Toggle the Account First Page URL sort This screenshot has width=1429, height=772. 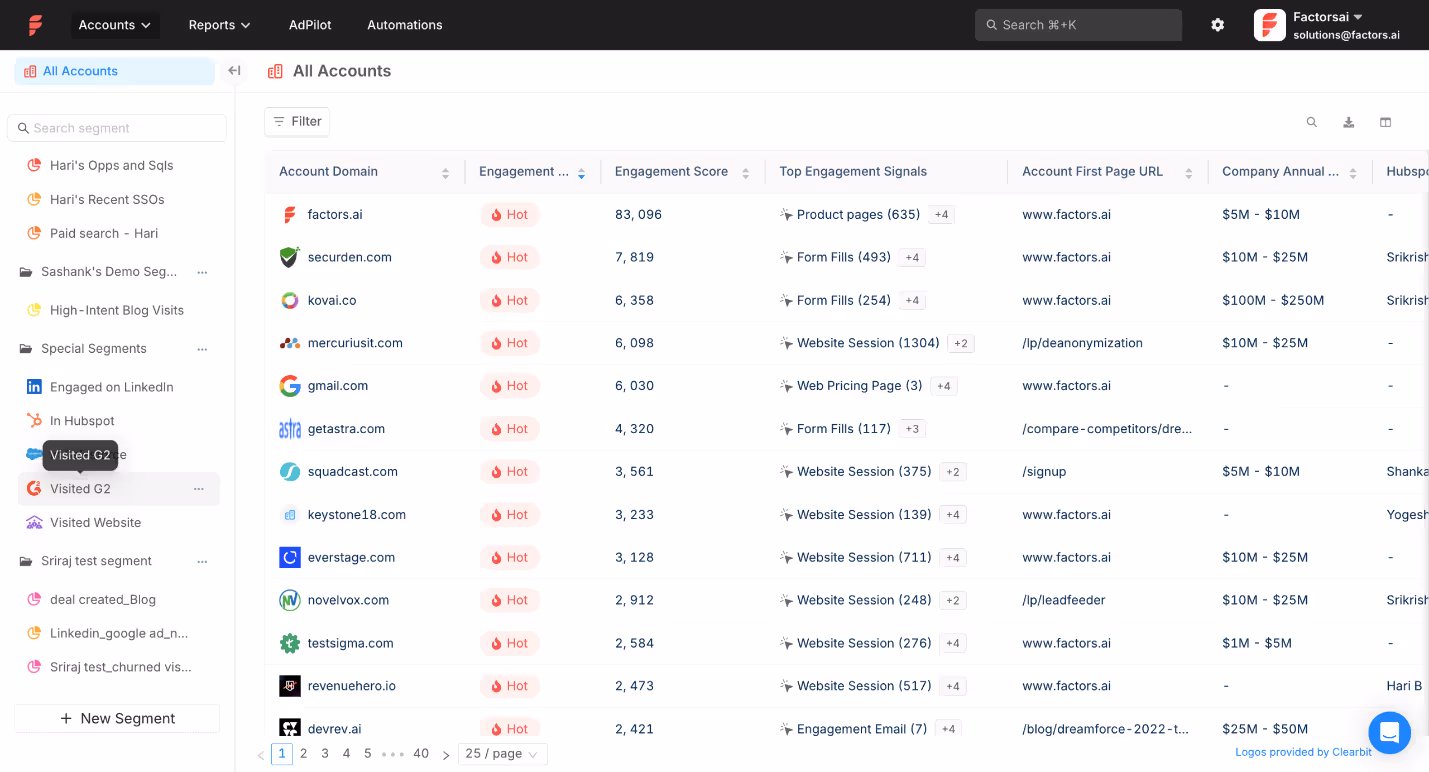click(1189, 171)
